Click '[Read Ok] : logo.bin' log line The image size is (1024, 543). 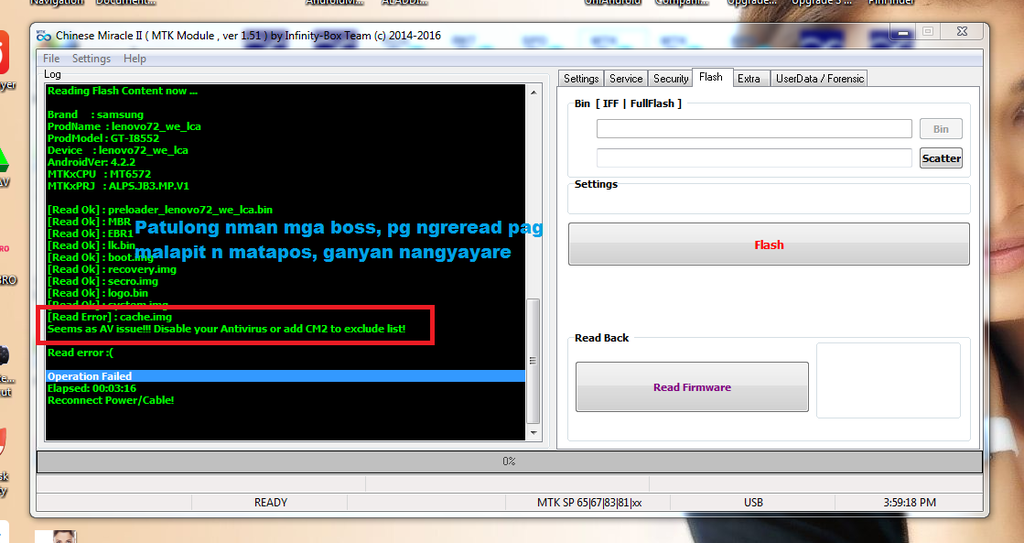98,293
